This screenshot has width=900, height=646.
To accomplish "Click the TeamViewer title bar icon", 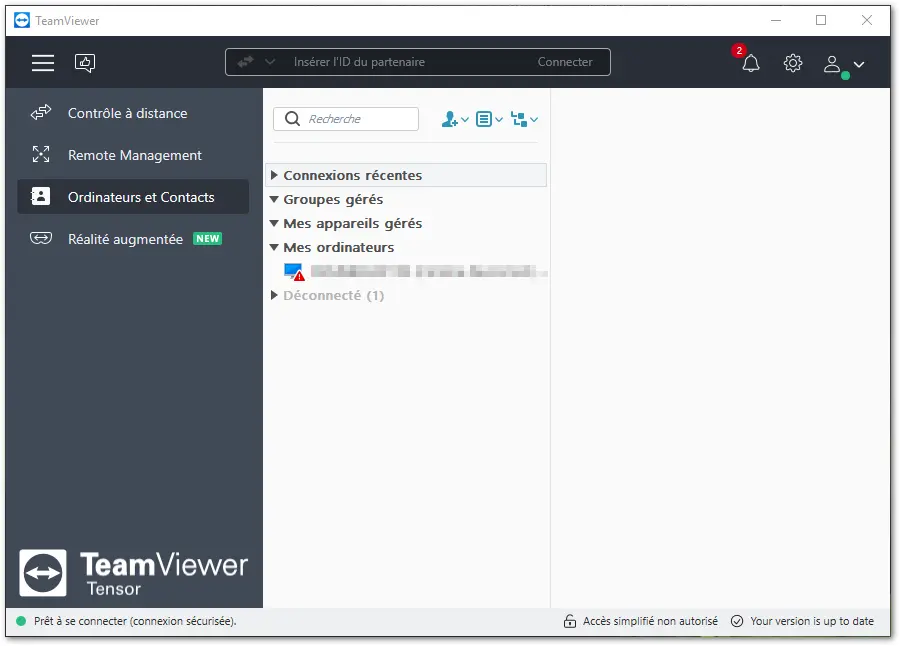I will point(22,20).
